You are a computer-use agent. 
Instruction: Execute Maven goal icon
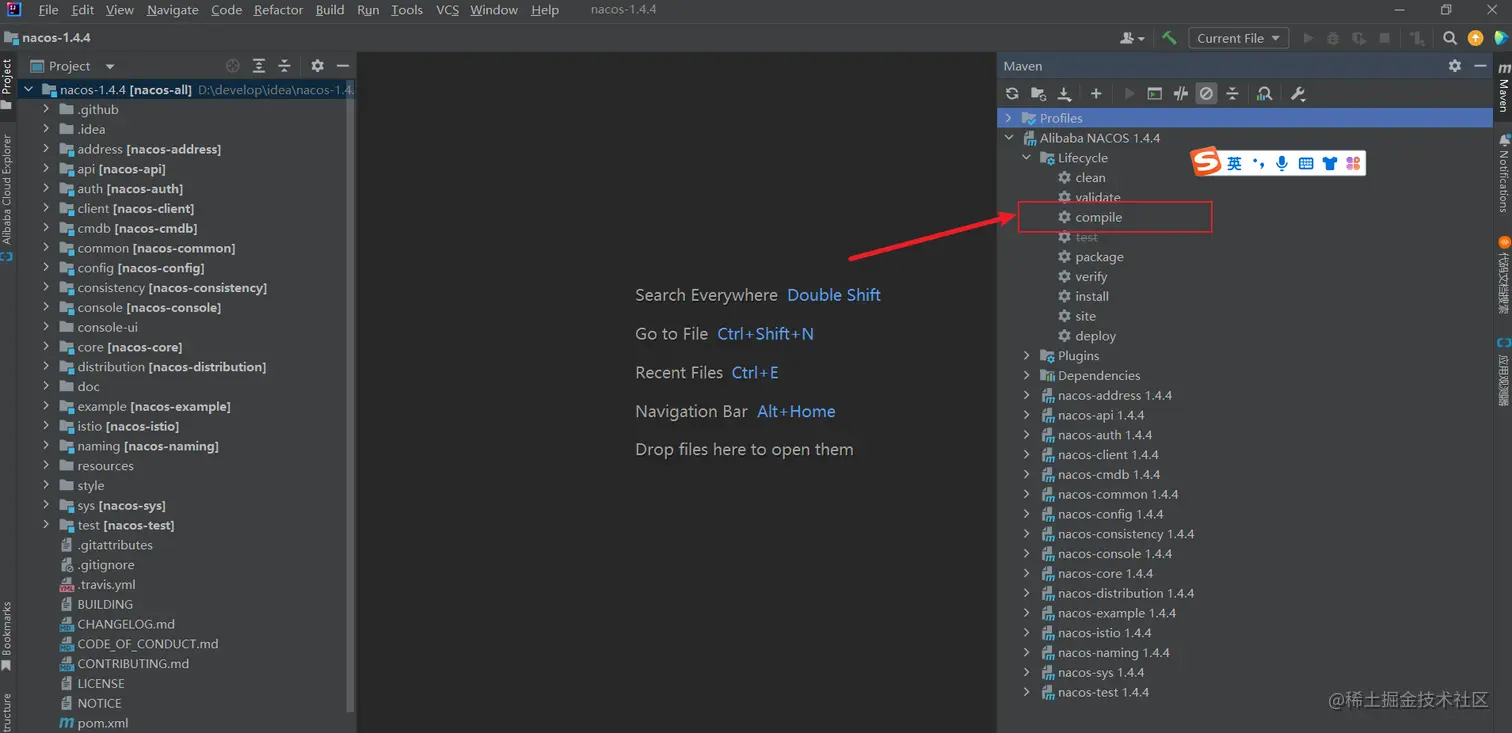(x=1154, y=93)
